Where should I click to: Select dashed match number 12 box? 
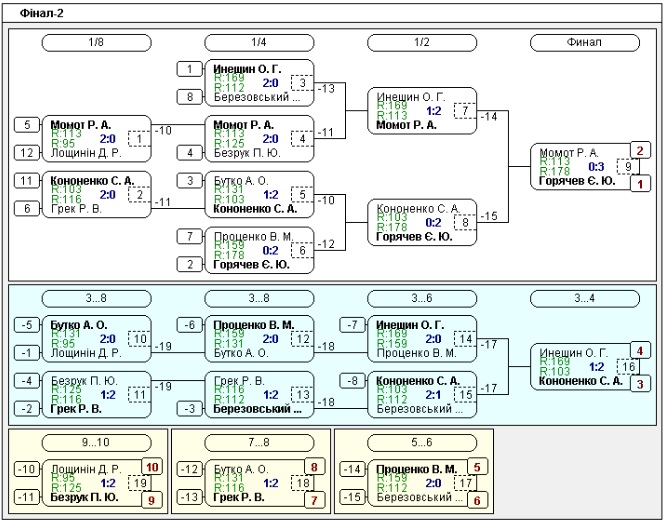point(302,339)
